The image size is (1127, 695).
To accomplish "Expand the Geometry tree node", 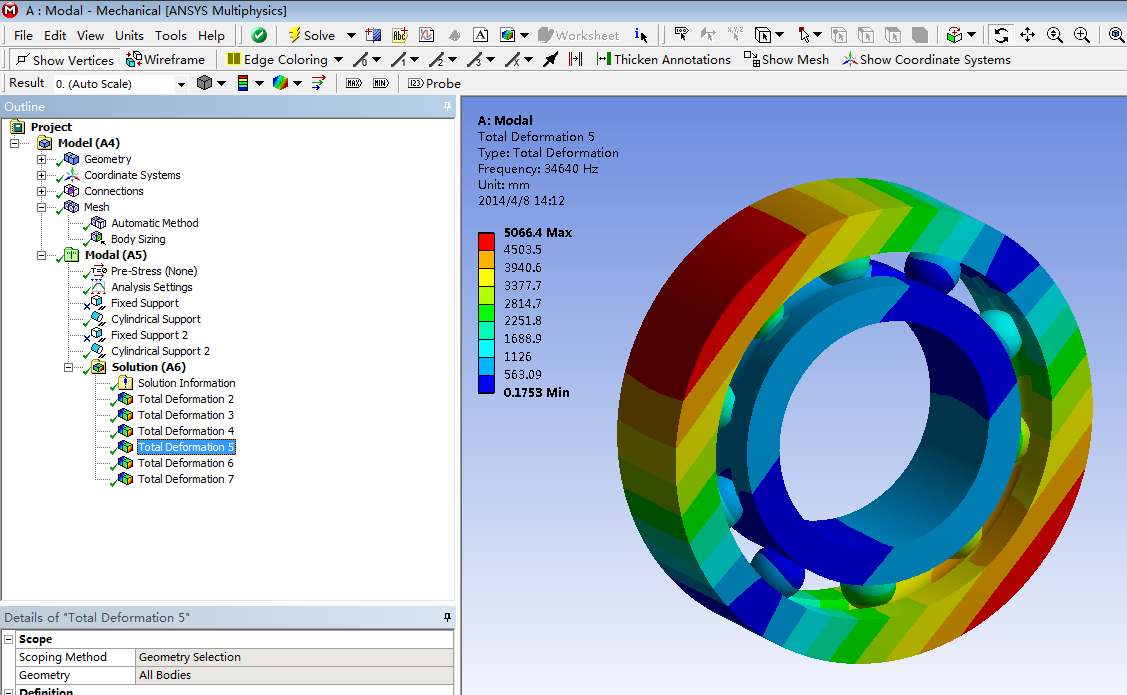I will (x=42, y=160).
